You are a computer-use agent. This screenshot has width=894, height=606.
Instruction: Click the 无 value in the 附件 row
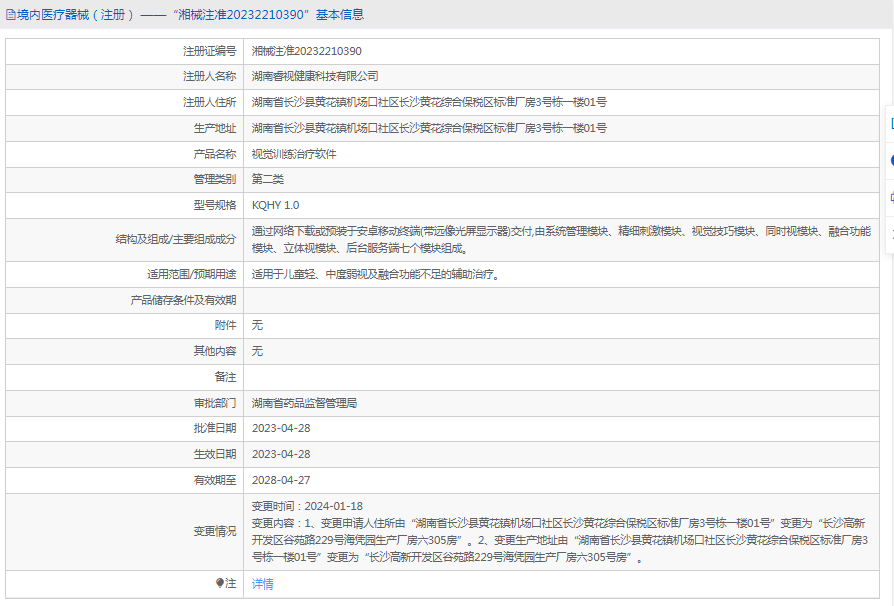pyautogui.click(x=258, y=325)
